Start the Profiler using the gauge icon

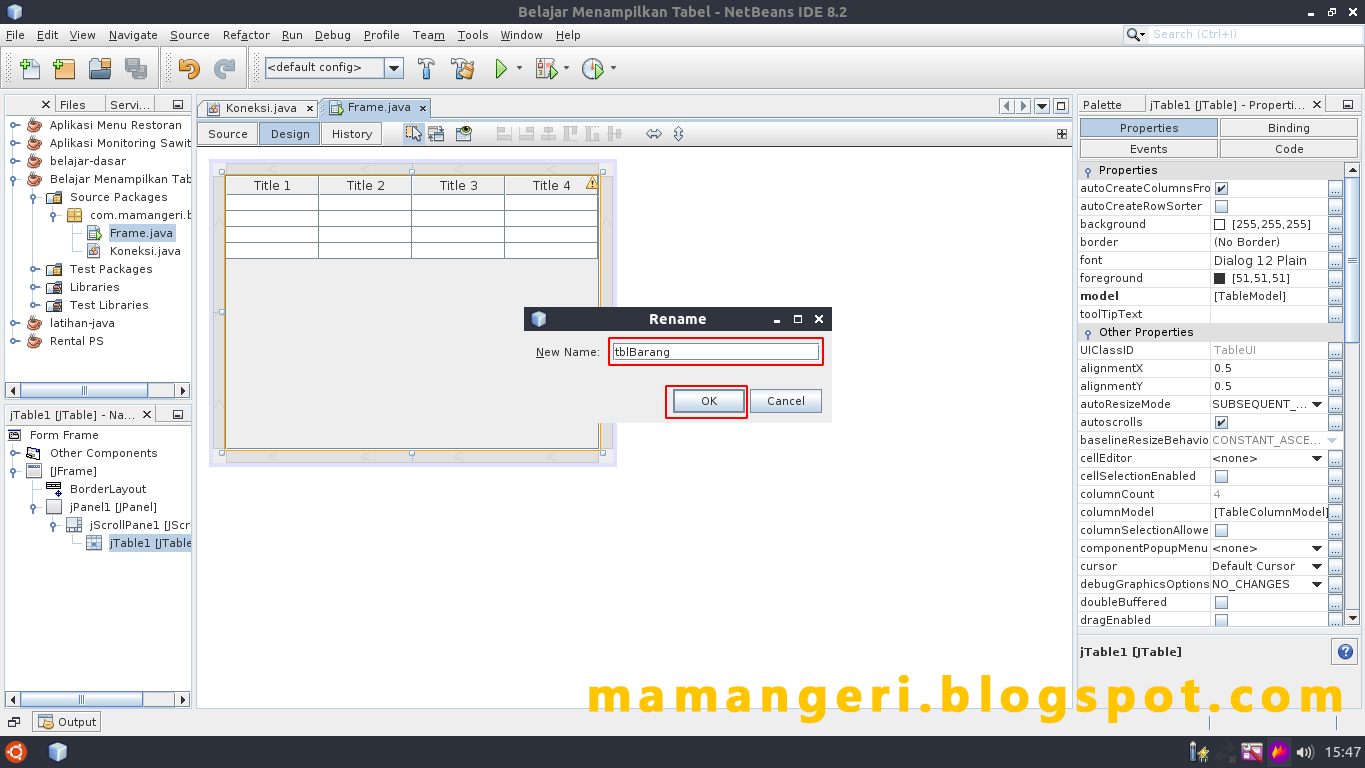(x=592, y=69)
